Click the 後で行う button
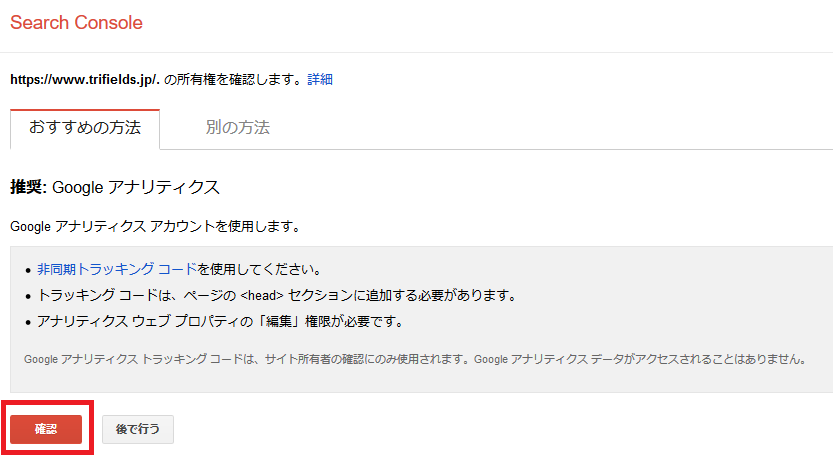The width and height of the screenshot is (833, 461). coord(138,429)
